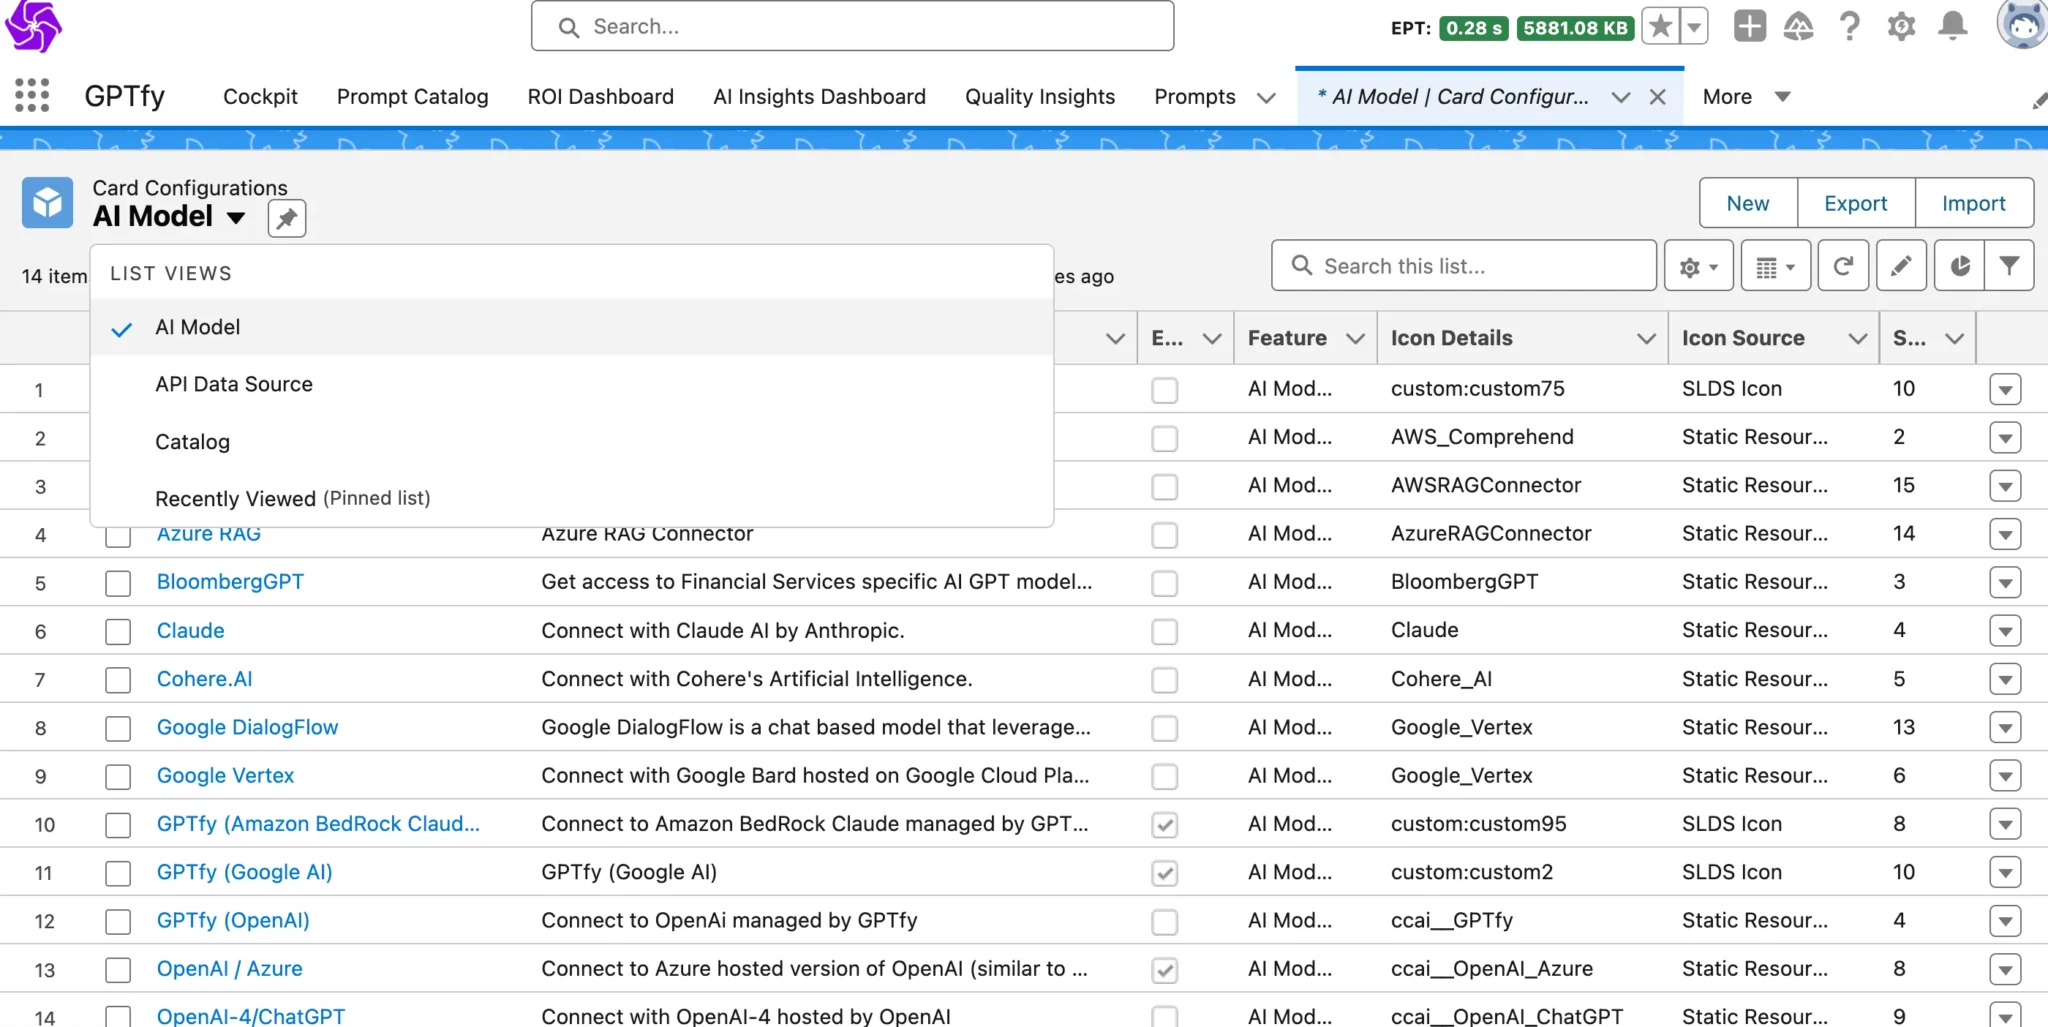Screen dimensions: 2048x1027
Task: Click the Import button
Action: (1973, 203)
